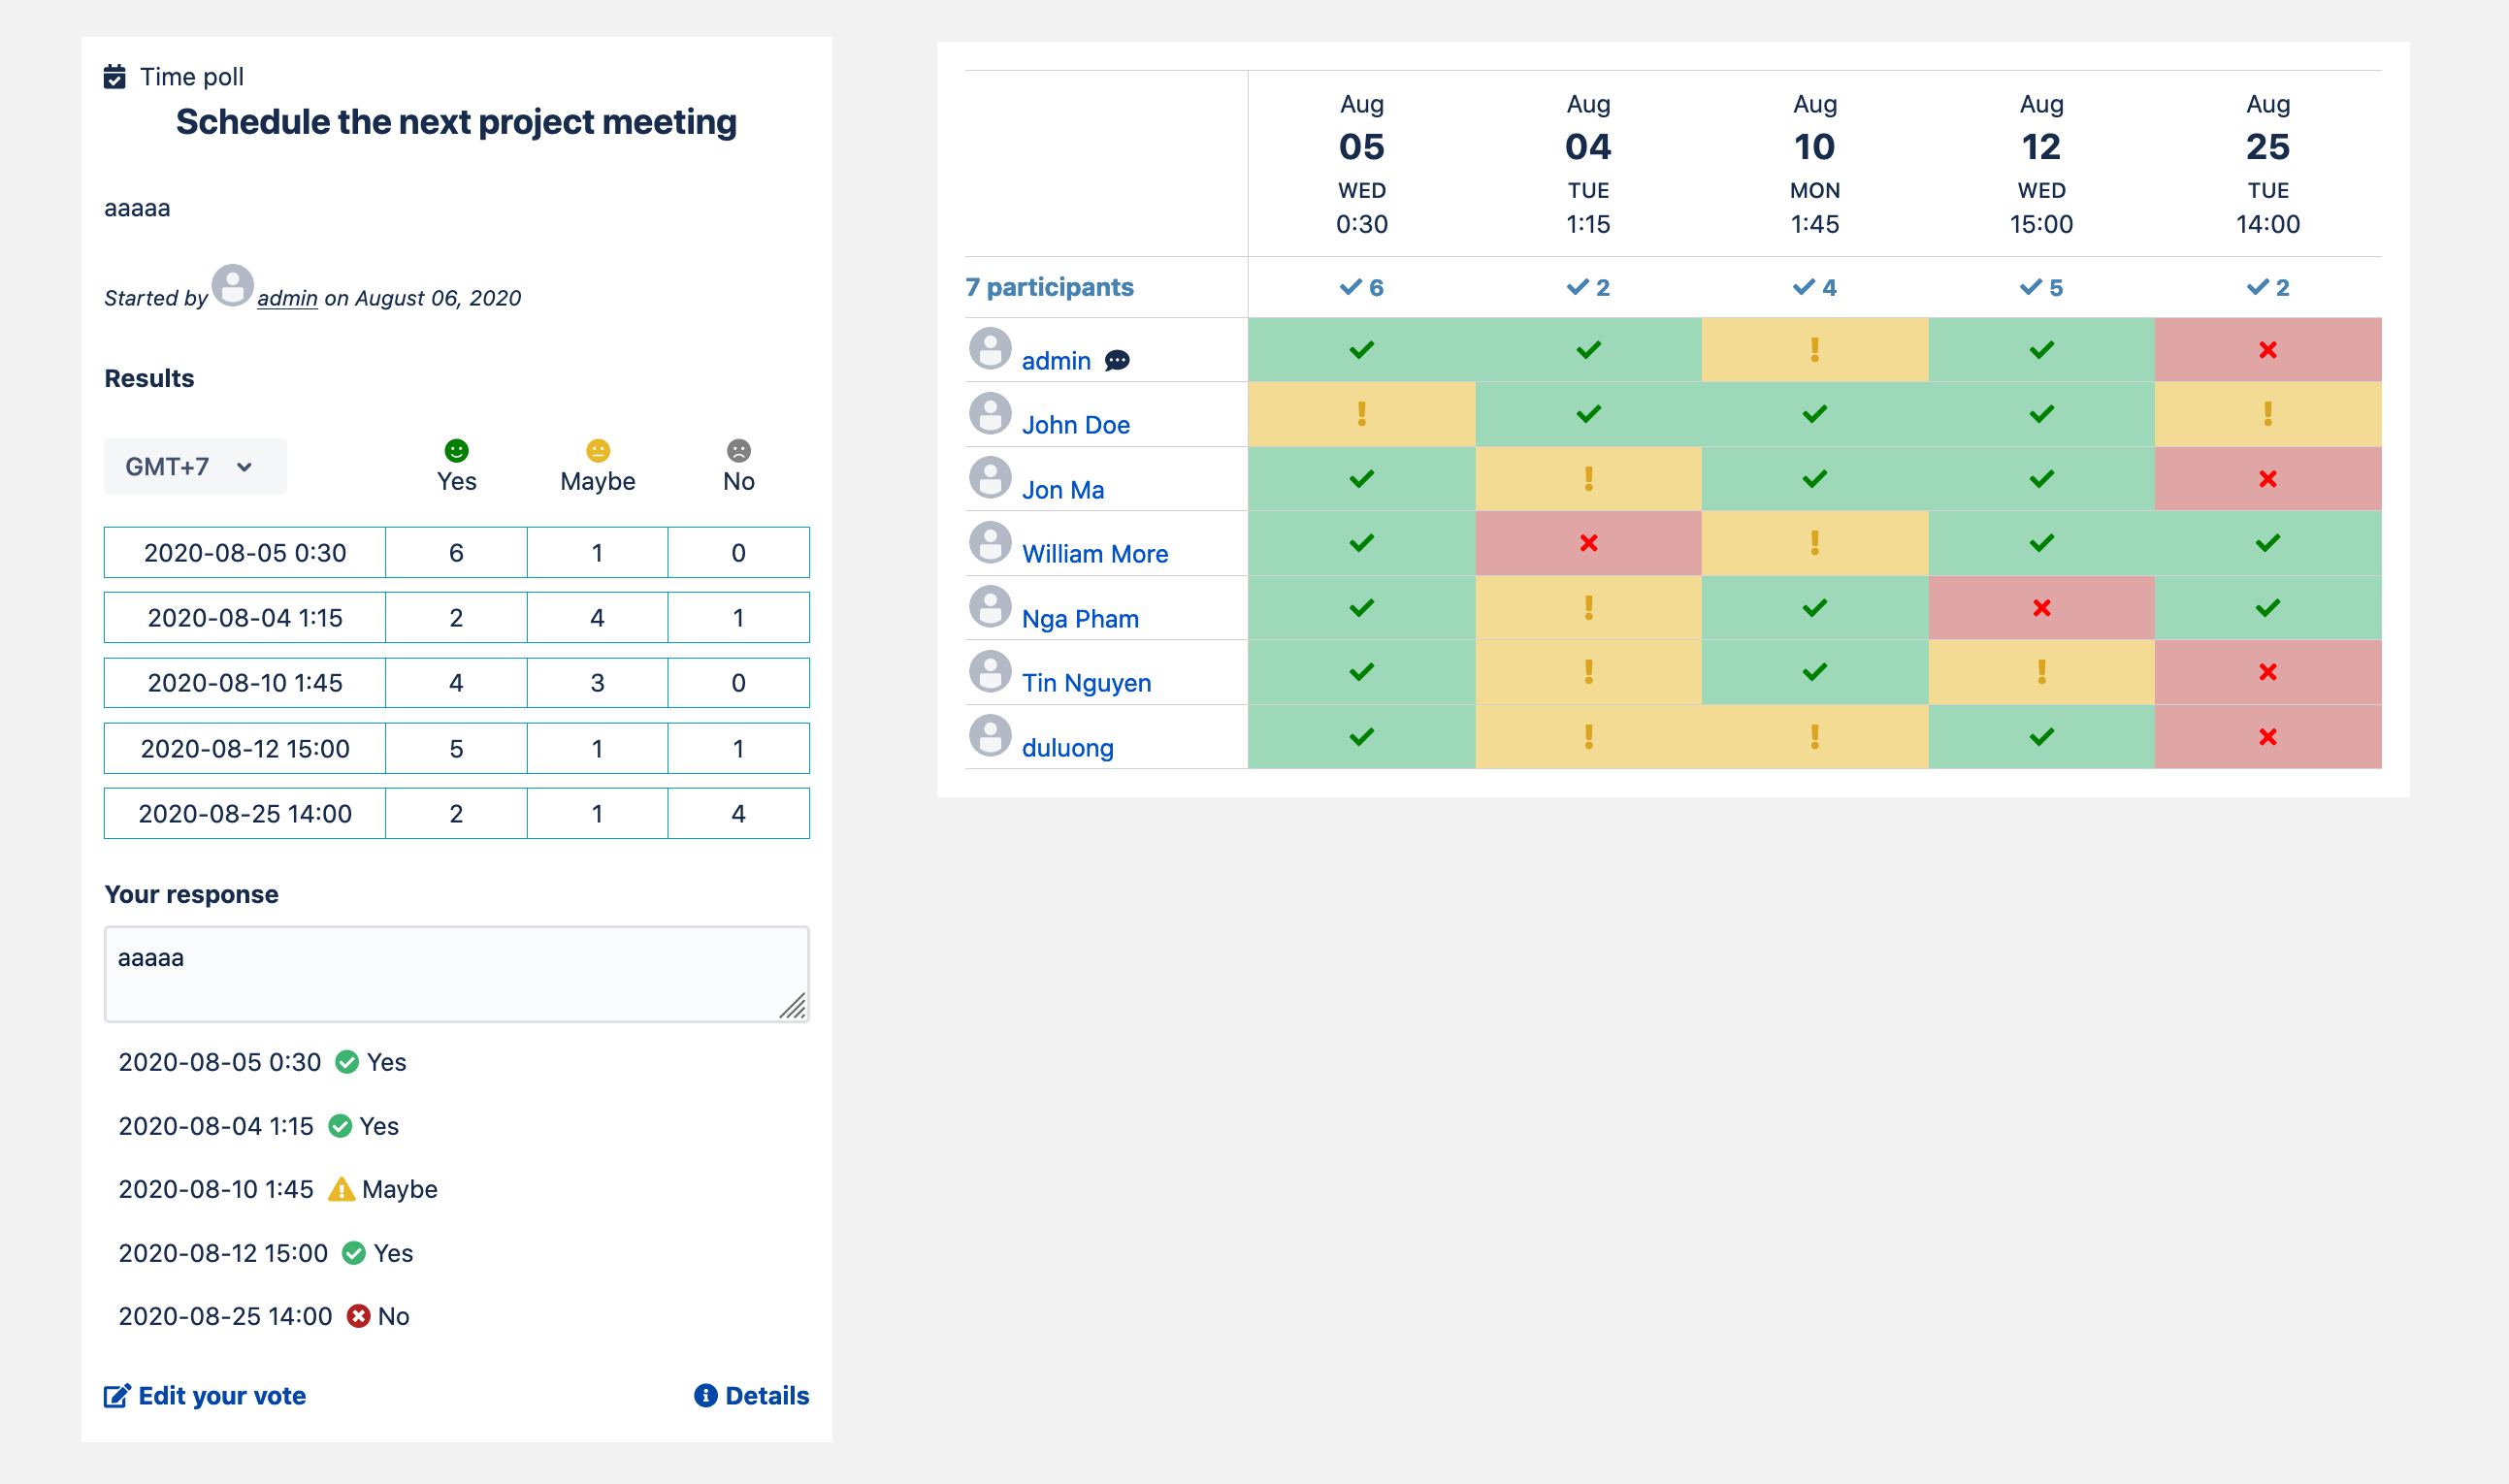2509x1484 pixels.
Task: Click the Maybe warning icon for 2020-08-10
Action: point(341,1189)
